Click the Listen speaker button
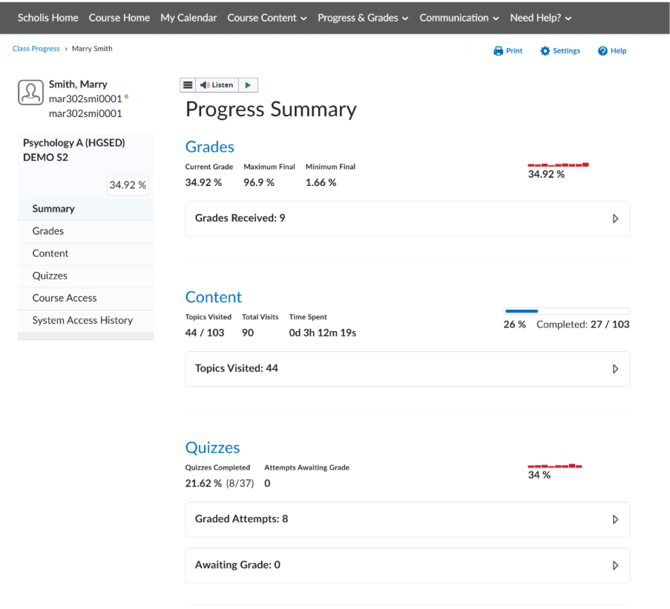The image size is (670, 609). tap(217, 85)
